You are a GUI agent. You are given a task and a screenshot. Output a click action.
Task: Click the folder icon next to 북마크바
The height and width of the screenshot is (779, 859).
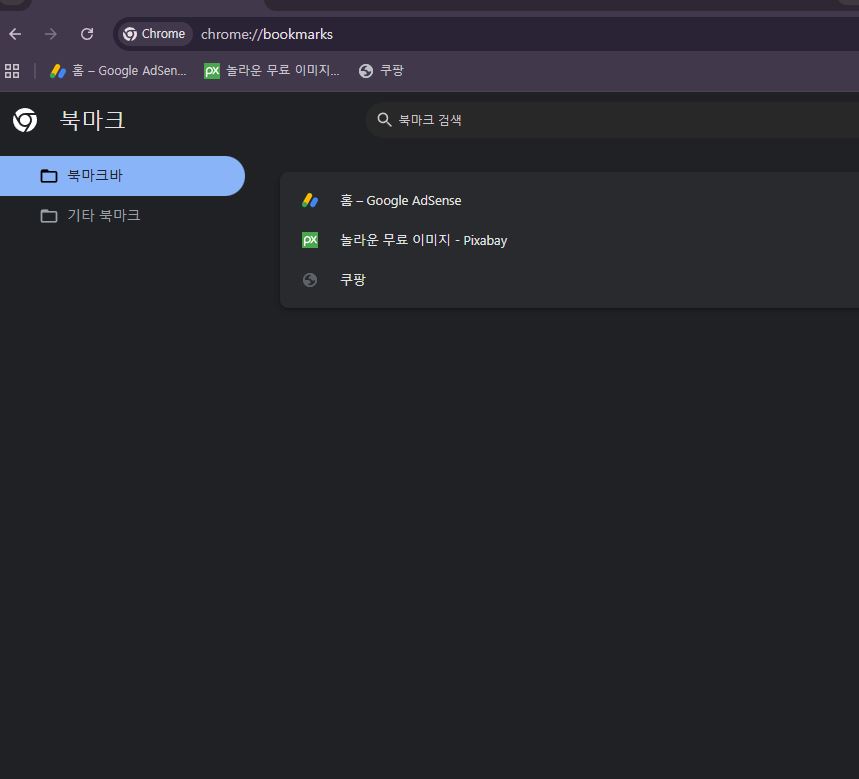[49, 176]
